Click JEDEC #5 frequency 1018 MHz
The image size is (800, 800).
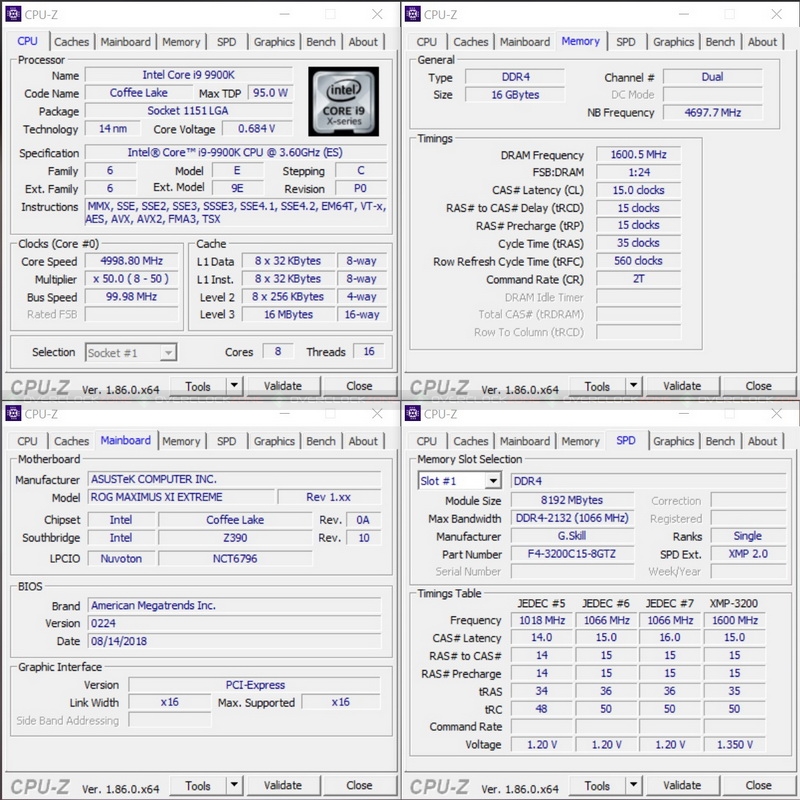click(542, 620)
